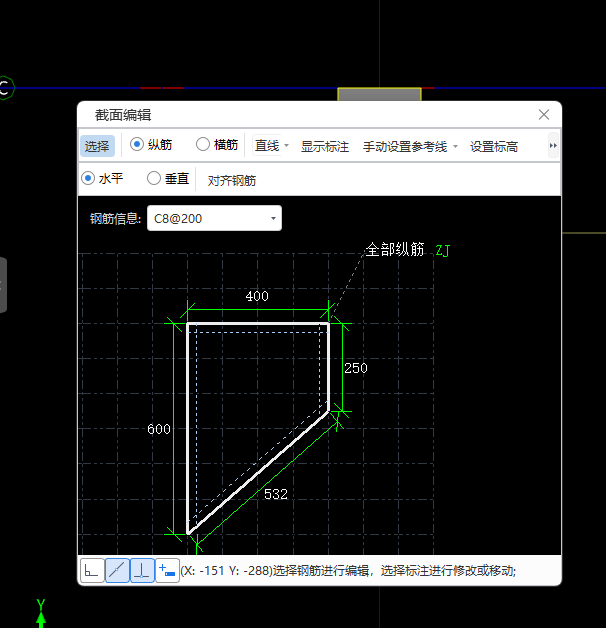Screen dimensions: 606x628
Task: Choose the 垂直 radio option
Action: click(x=154, y=178)
